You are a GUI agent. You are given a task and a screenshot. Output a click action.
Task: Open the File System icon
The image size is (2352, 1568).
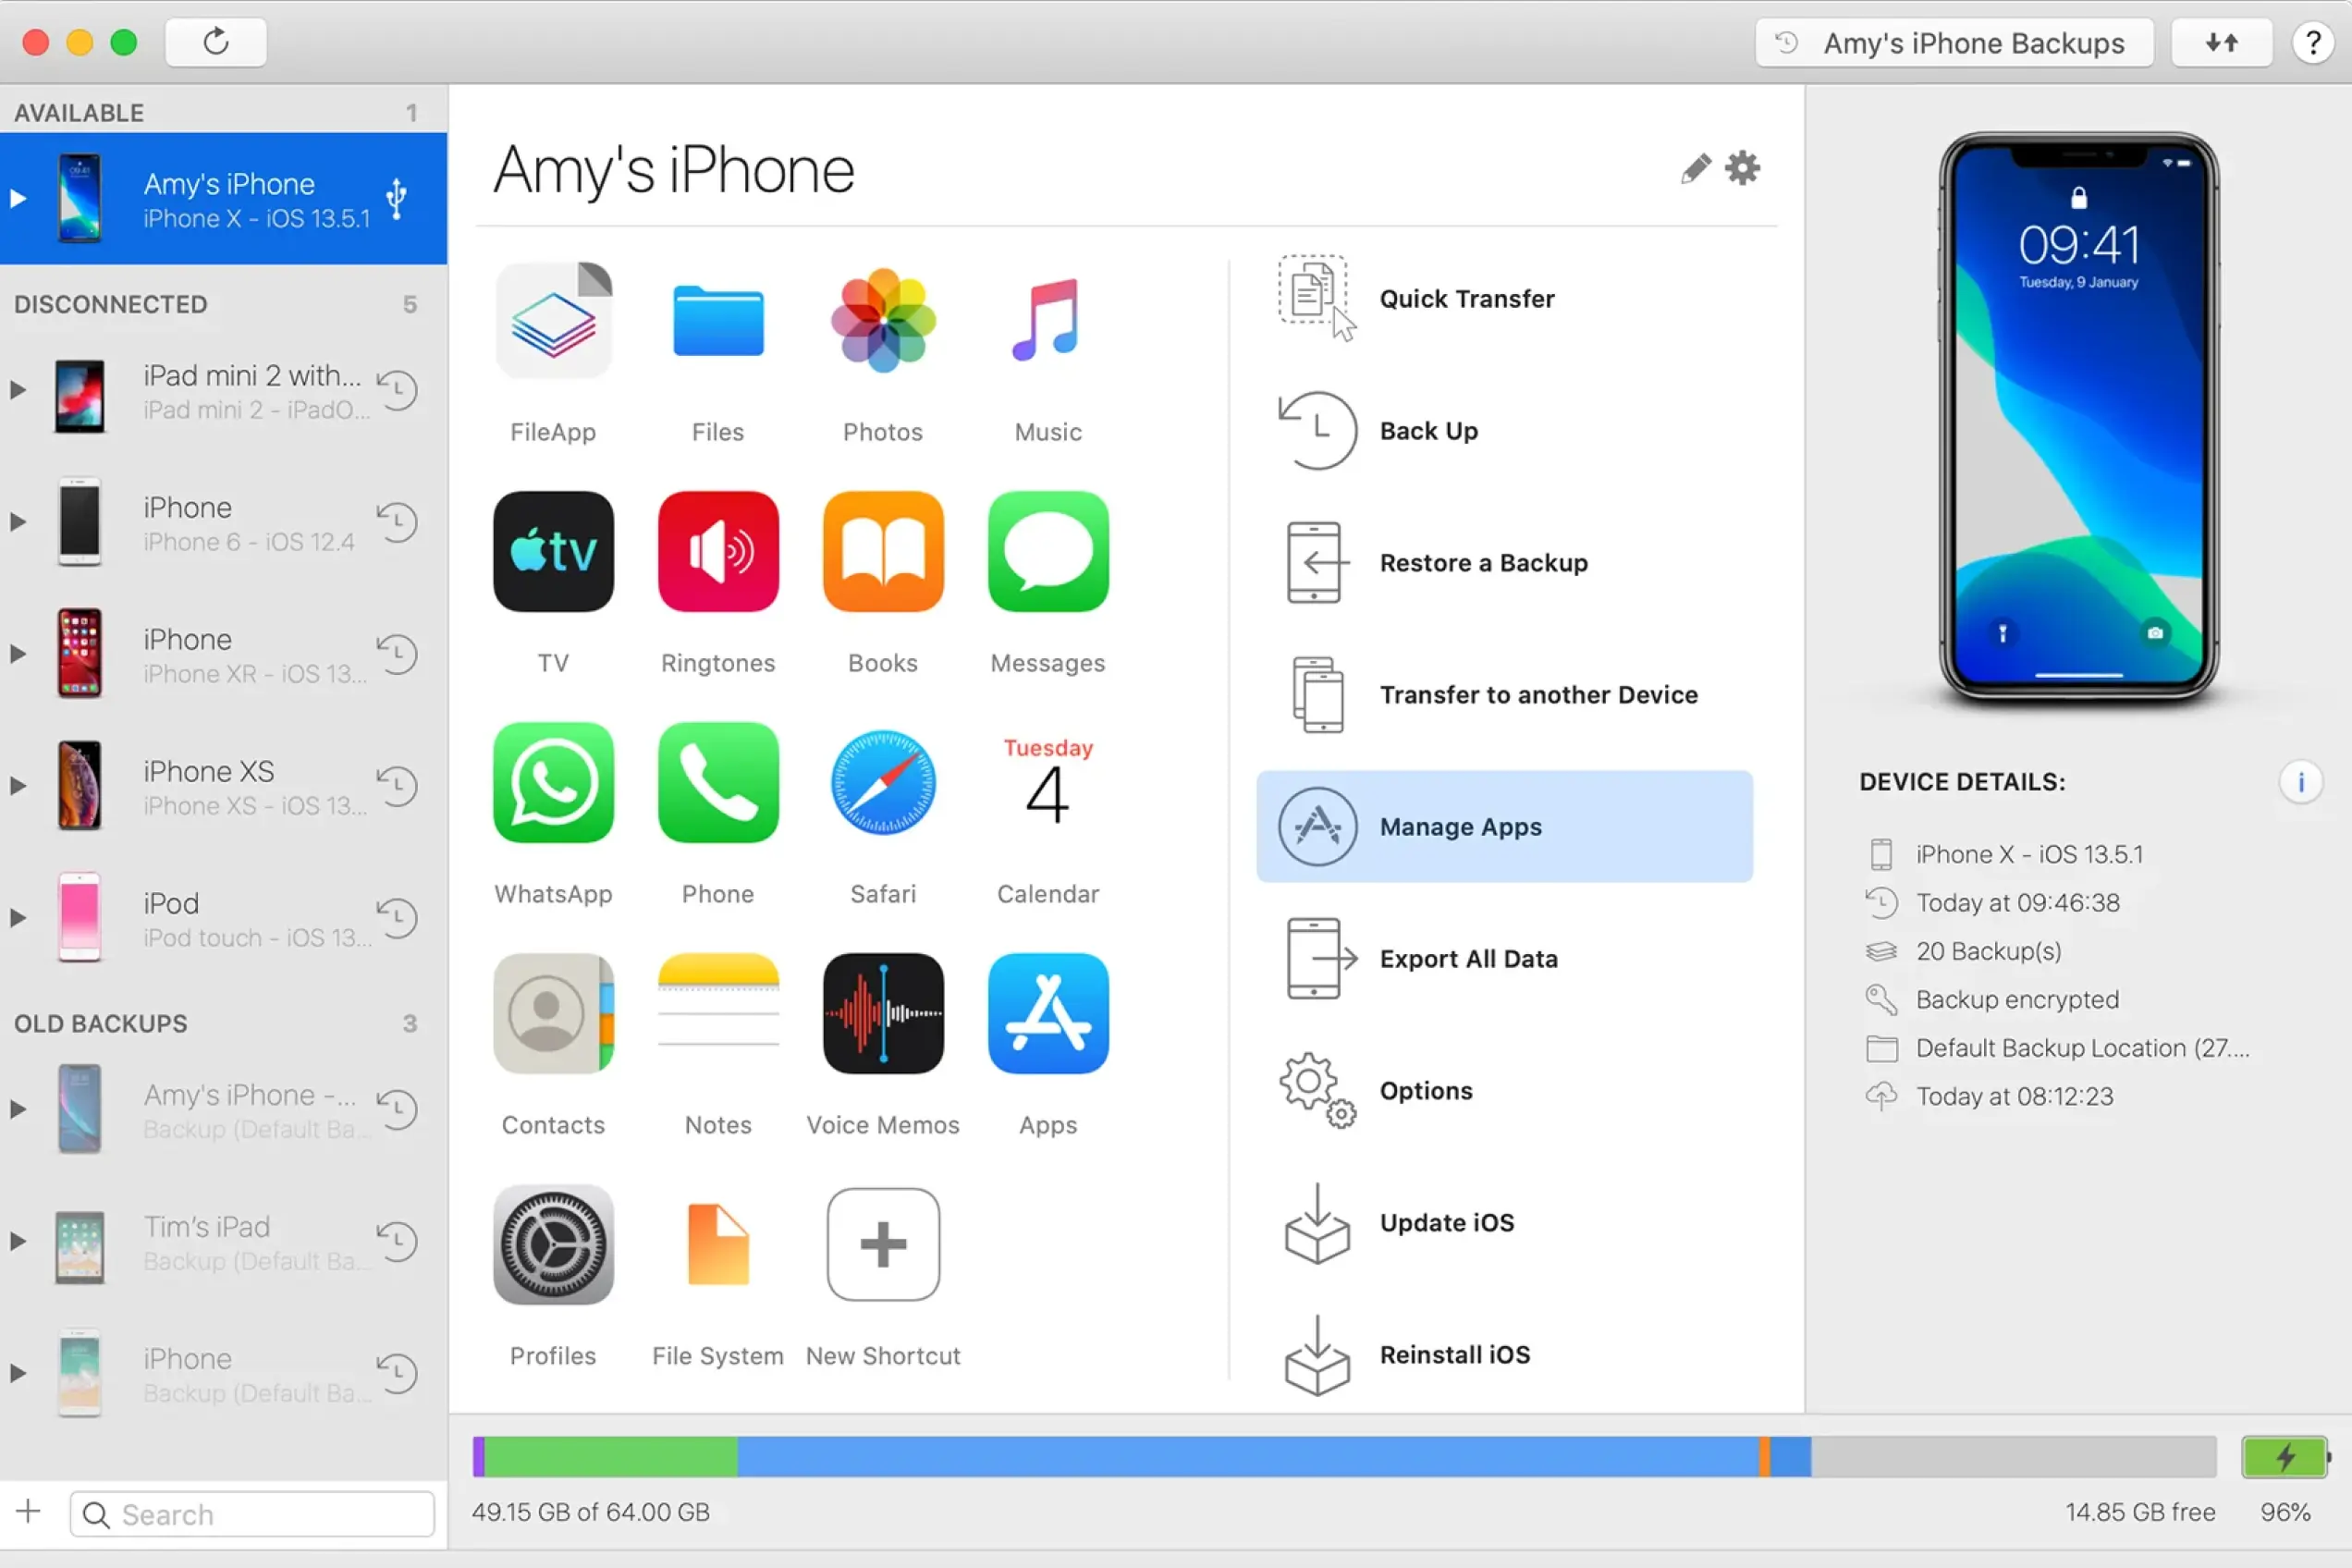coord(717,1245)
